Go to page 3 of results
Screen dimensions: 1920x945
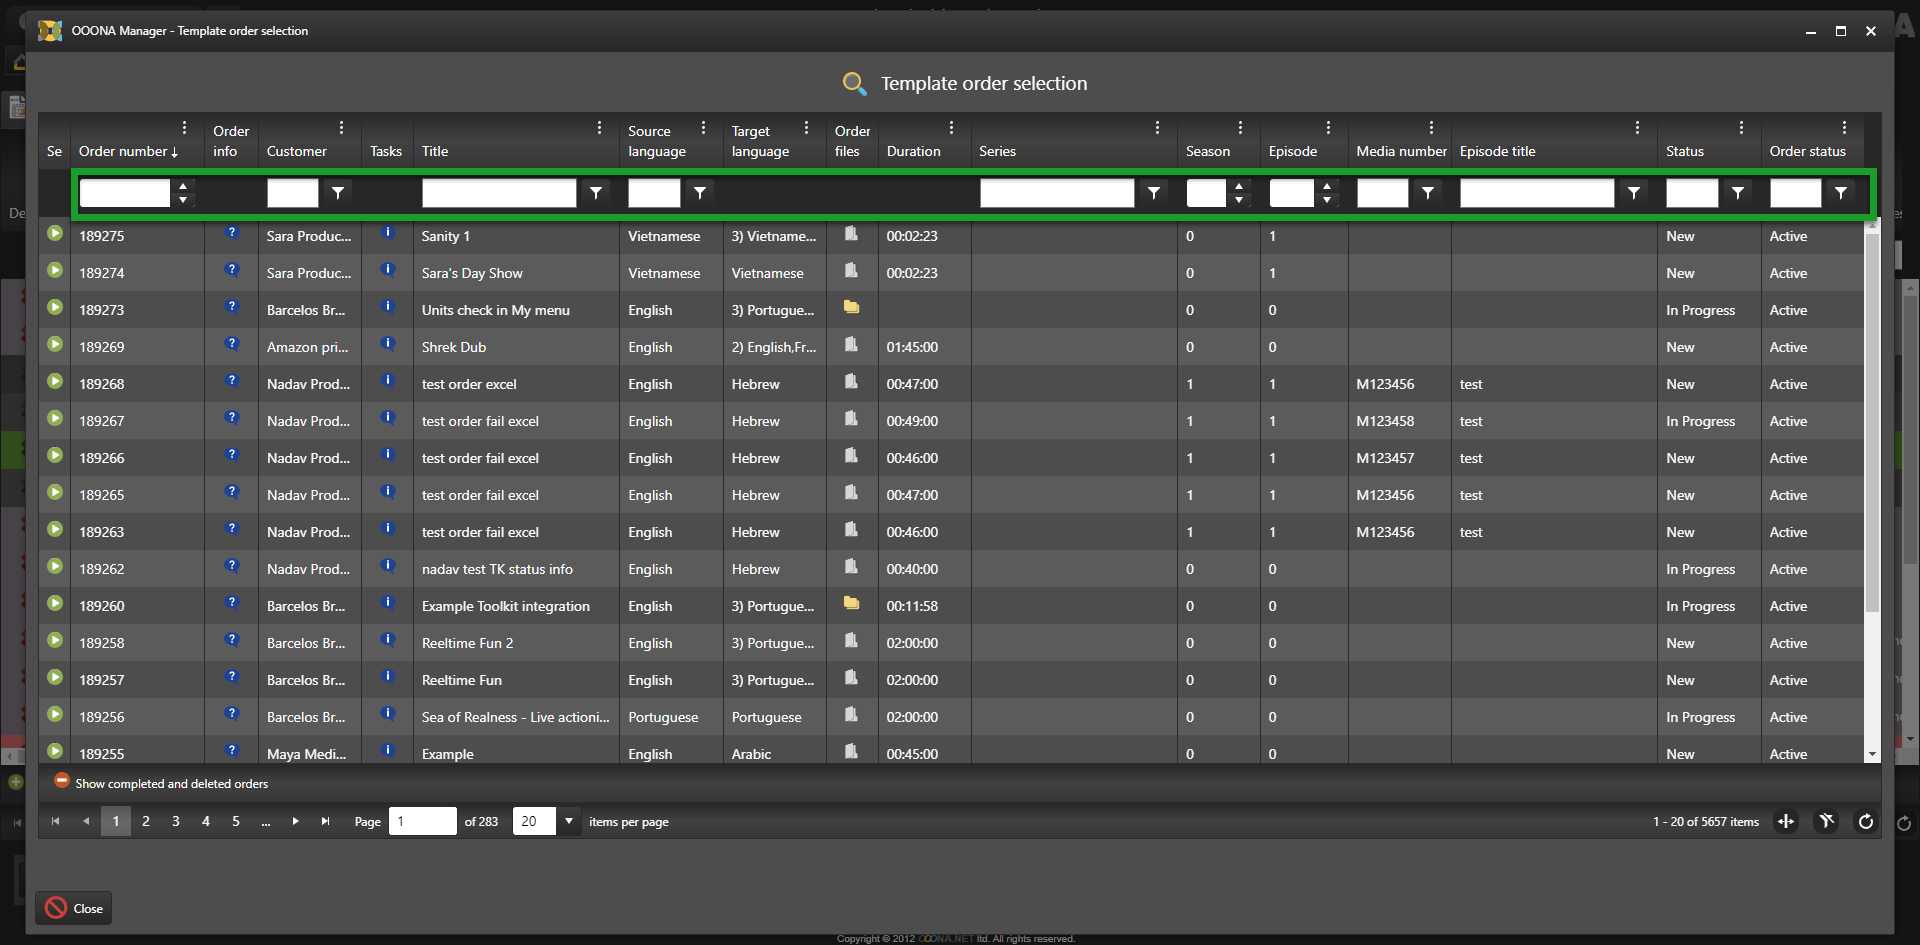(176, 822)
